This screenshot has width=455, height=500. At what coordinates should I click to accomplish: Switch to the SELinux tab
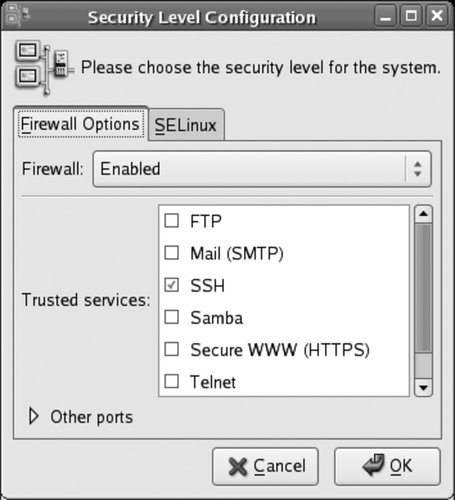(186, 125)
